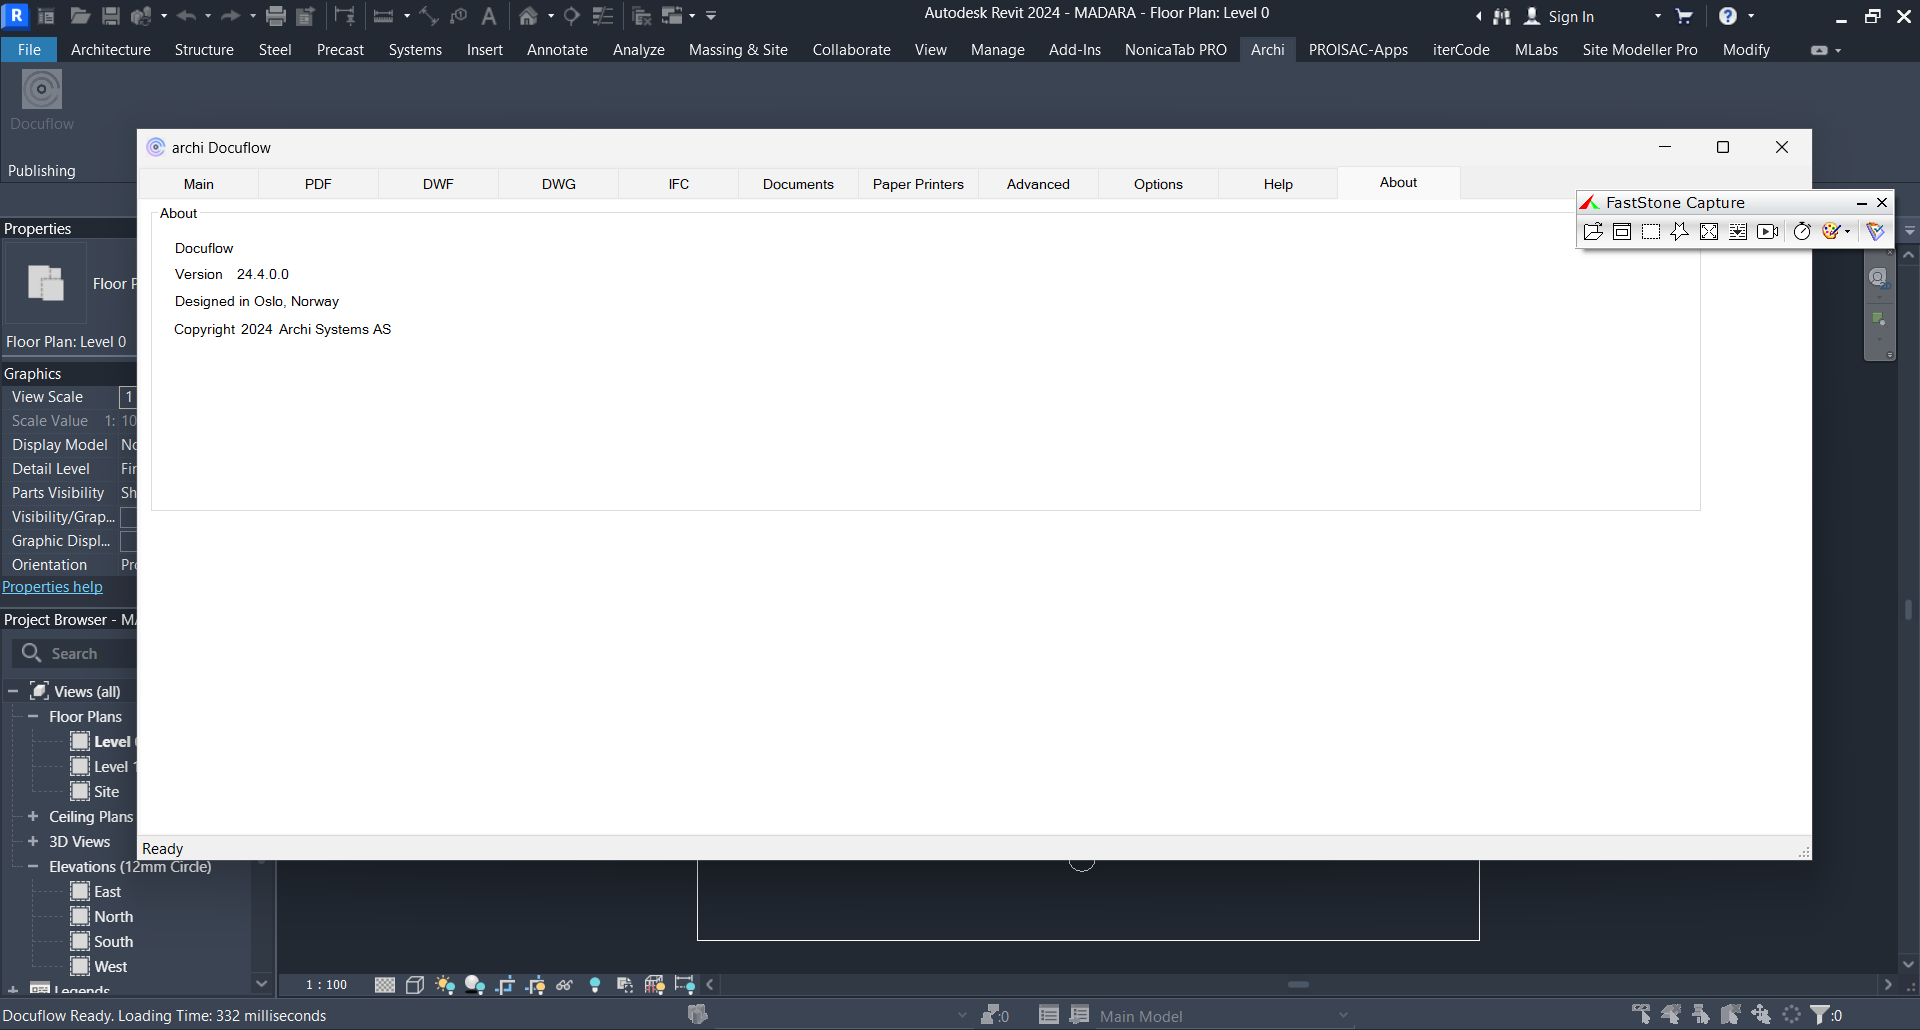Expand the Ceiling Plans tree node
The image size is (1920, 1030).
pyautogui.click(x=33, y=816)
